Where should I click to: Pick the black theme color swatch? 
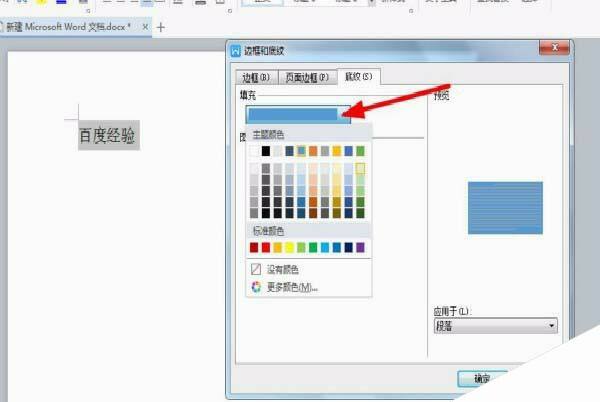(x=266, y=151)
